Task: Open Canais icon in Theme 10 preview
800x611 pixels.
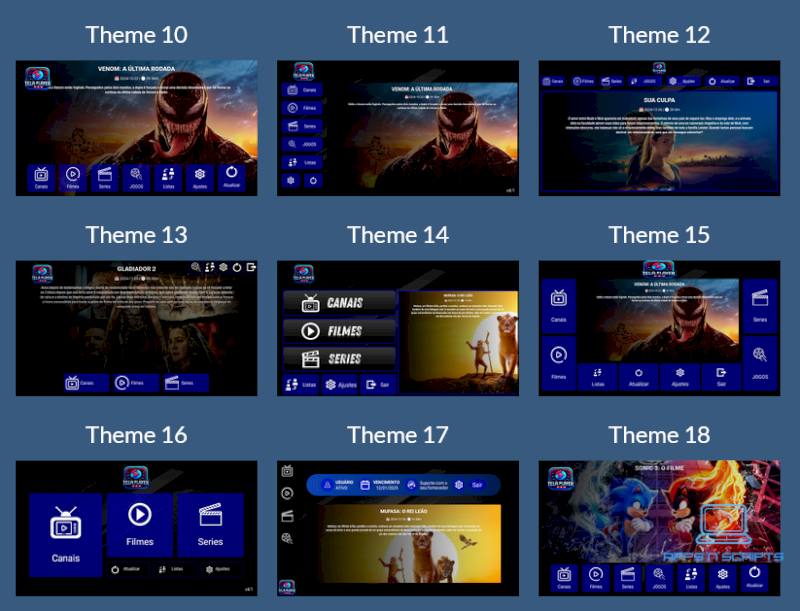Action: pos(41,177)
